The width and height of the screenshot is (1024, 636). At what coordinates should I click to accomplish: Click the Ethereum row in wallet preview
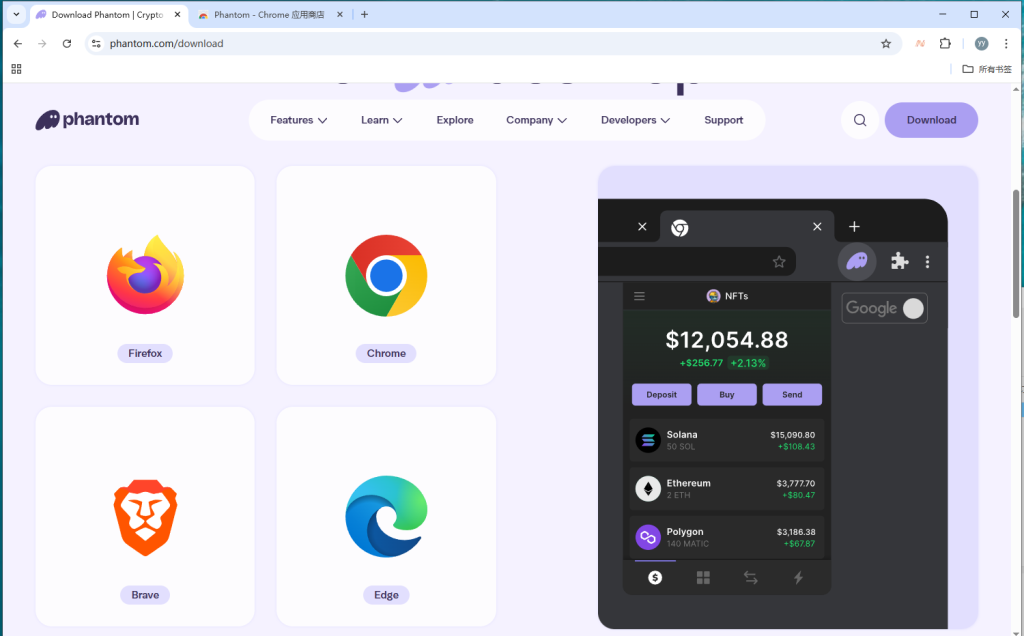tap(727, 489)
